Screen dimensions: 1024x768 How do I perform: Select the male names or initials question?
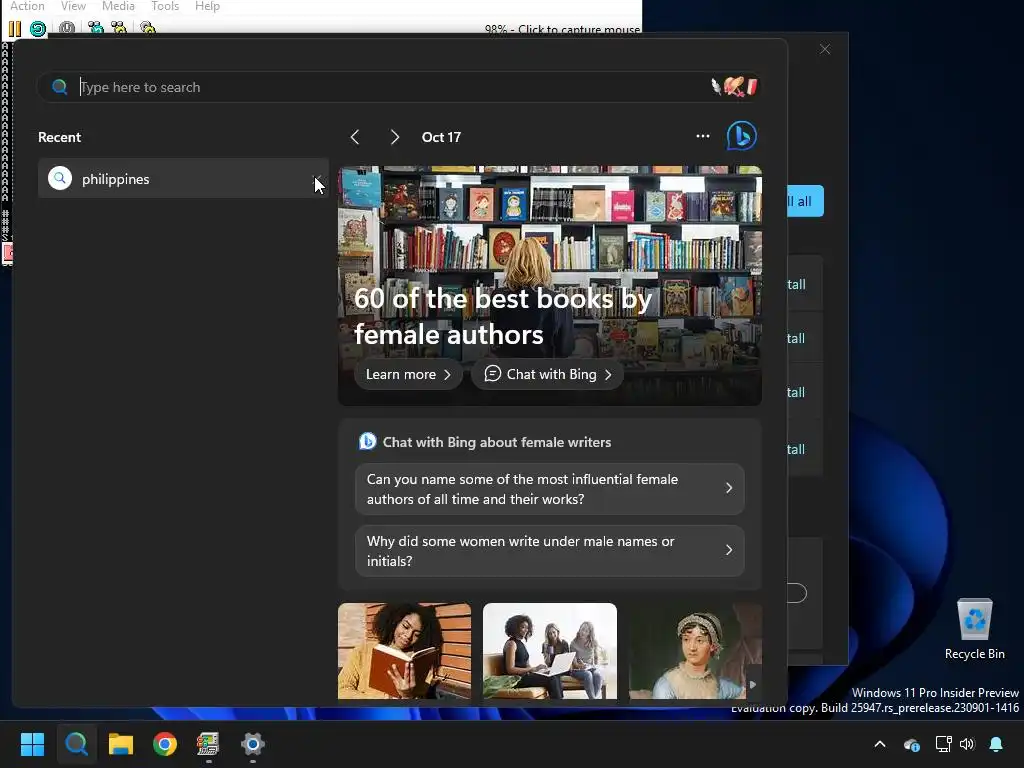point(549,551)
